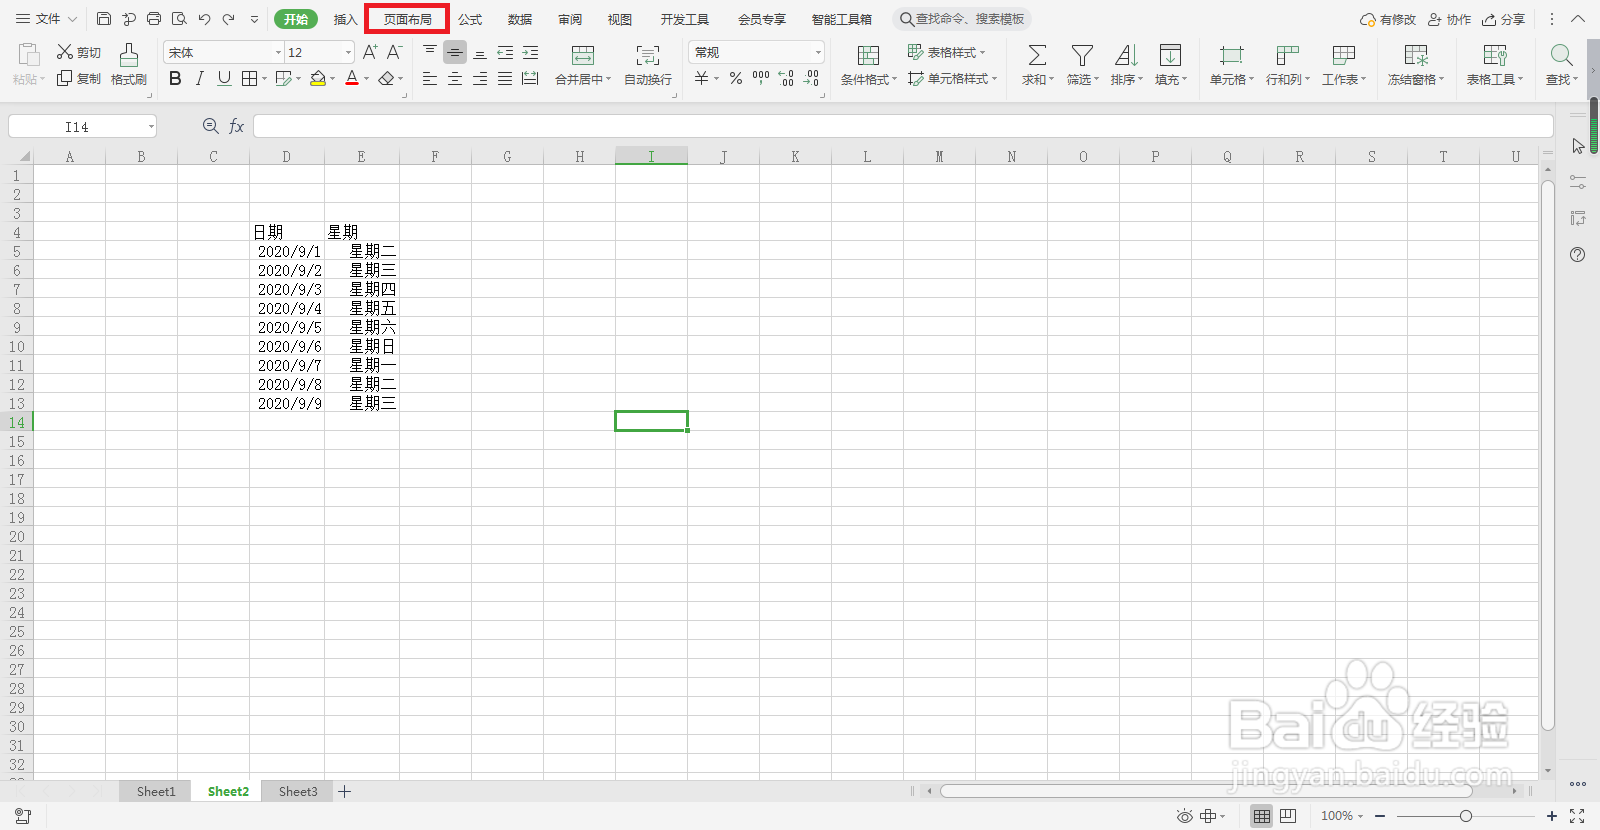Viewport: 1600px width, 830px height.
Task: Click the Redo arrow icon
Action: [x=229, y=19]
